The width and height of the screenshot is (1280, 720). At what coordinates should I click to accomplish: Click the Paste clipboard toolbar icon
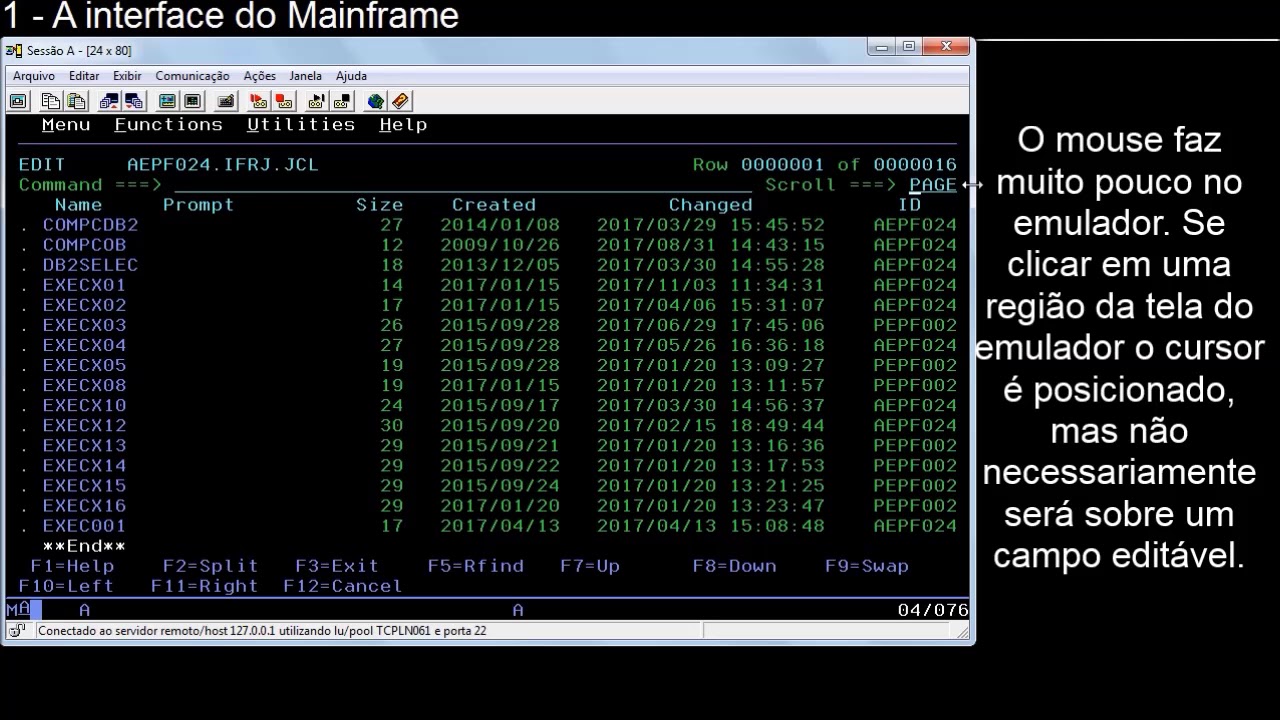pos(75,101)
